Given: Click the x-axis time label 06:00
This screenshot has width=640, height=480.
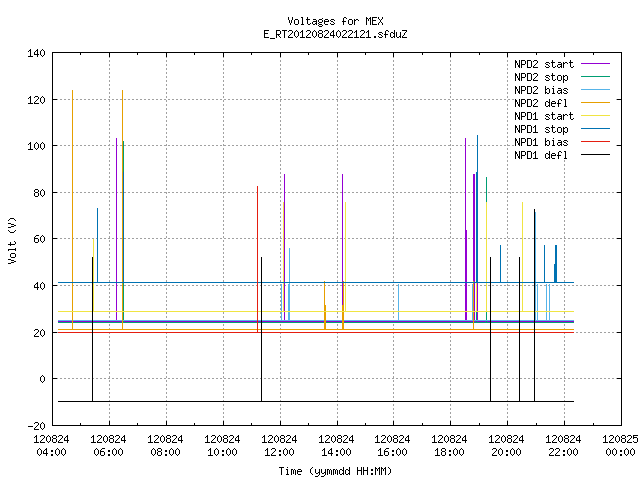Looking at the screenshot, I should [x=108, y=453].
